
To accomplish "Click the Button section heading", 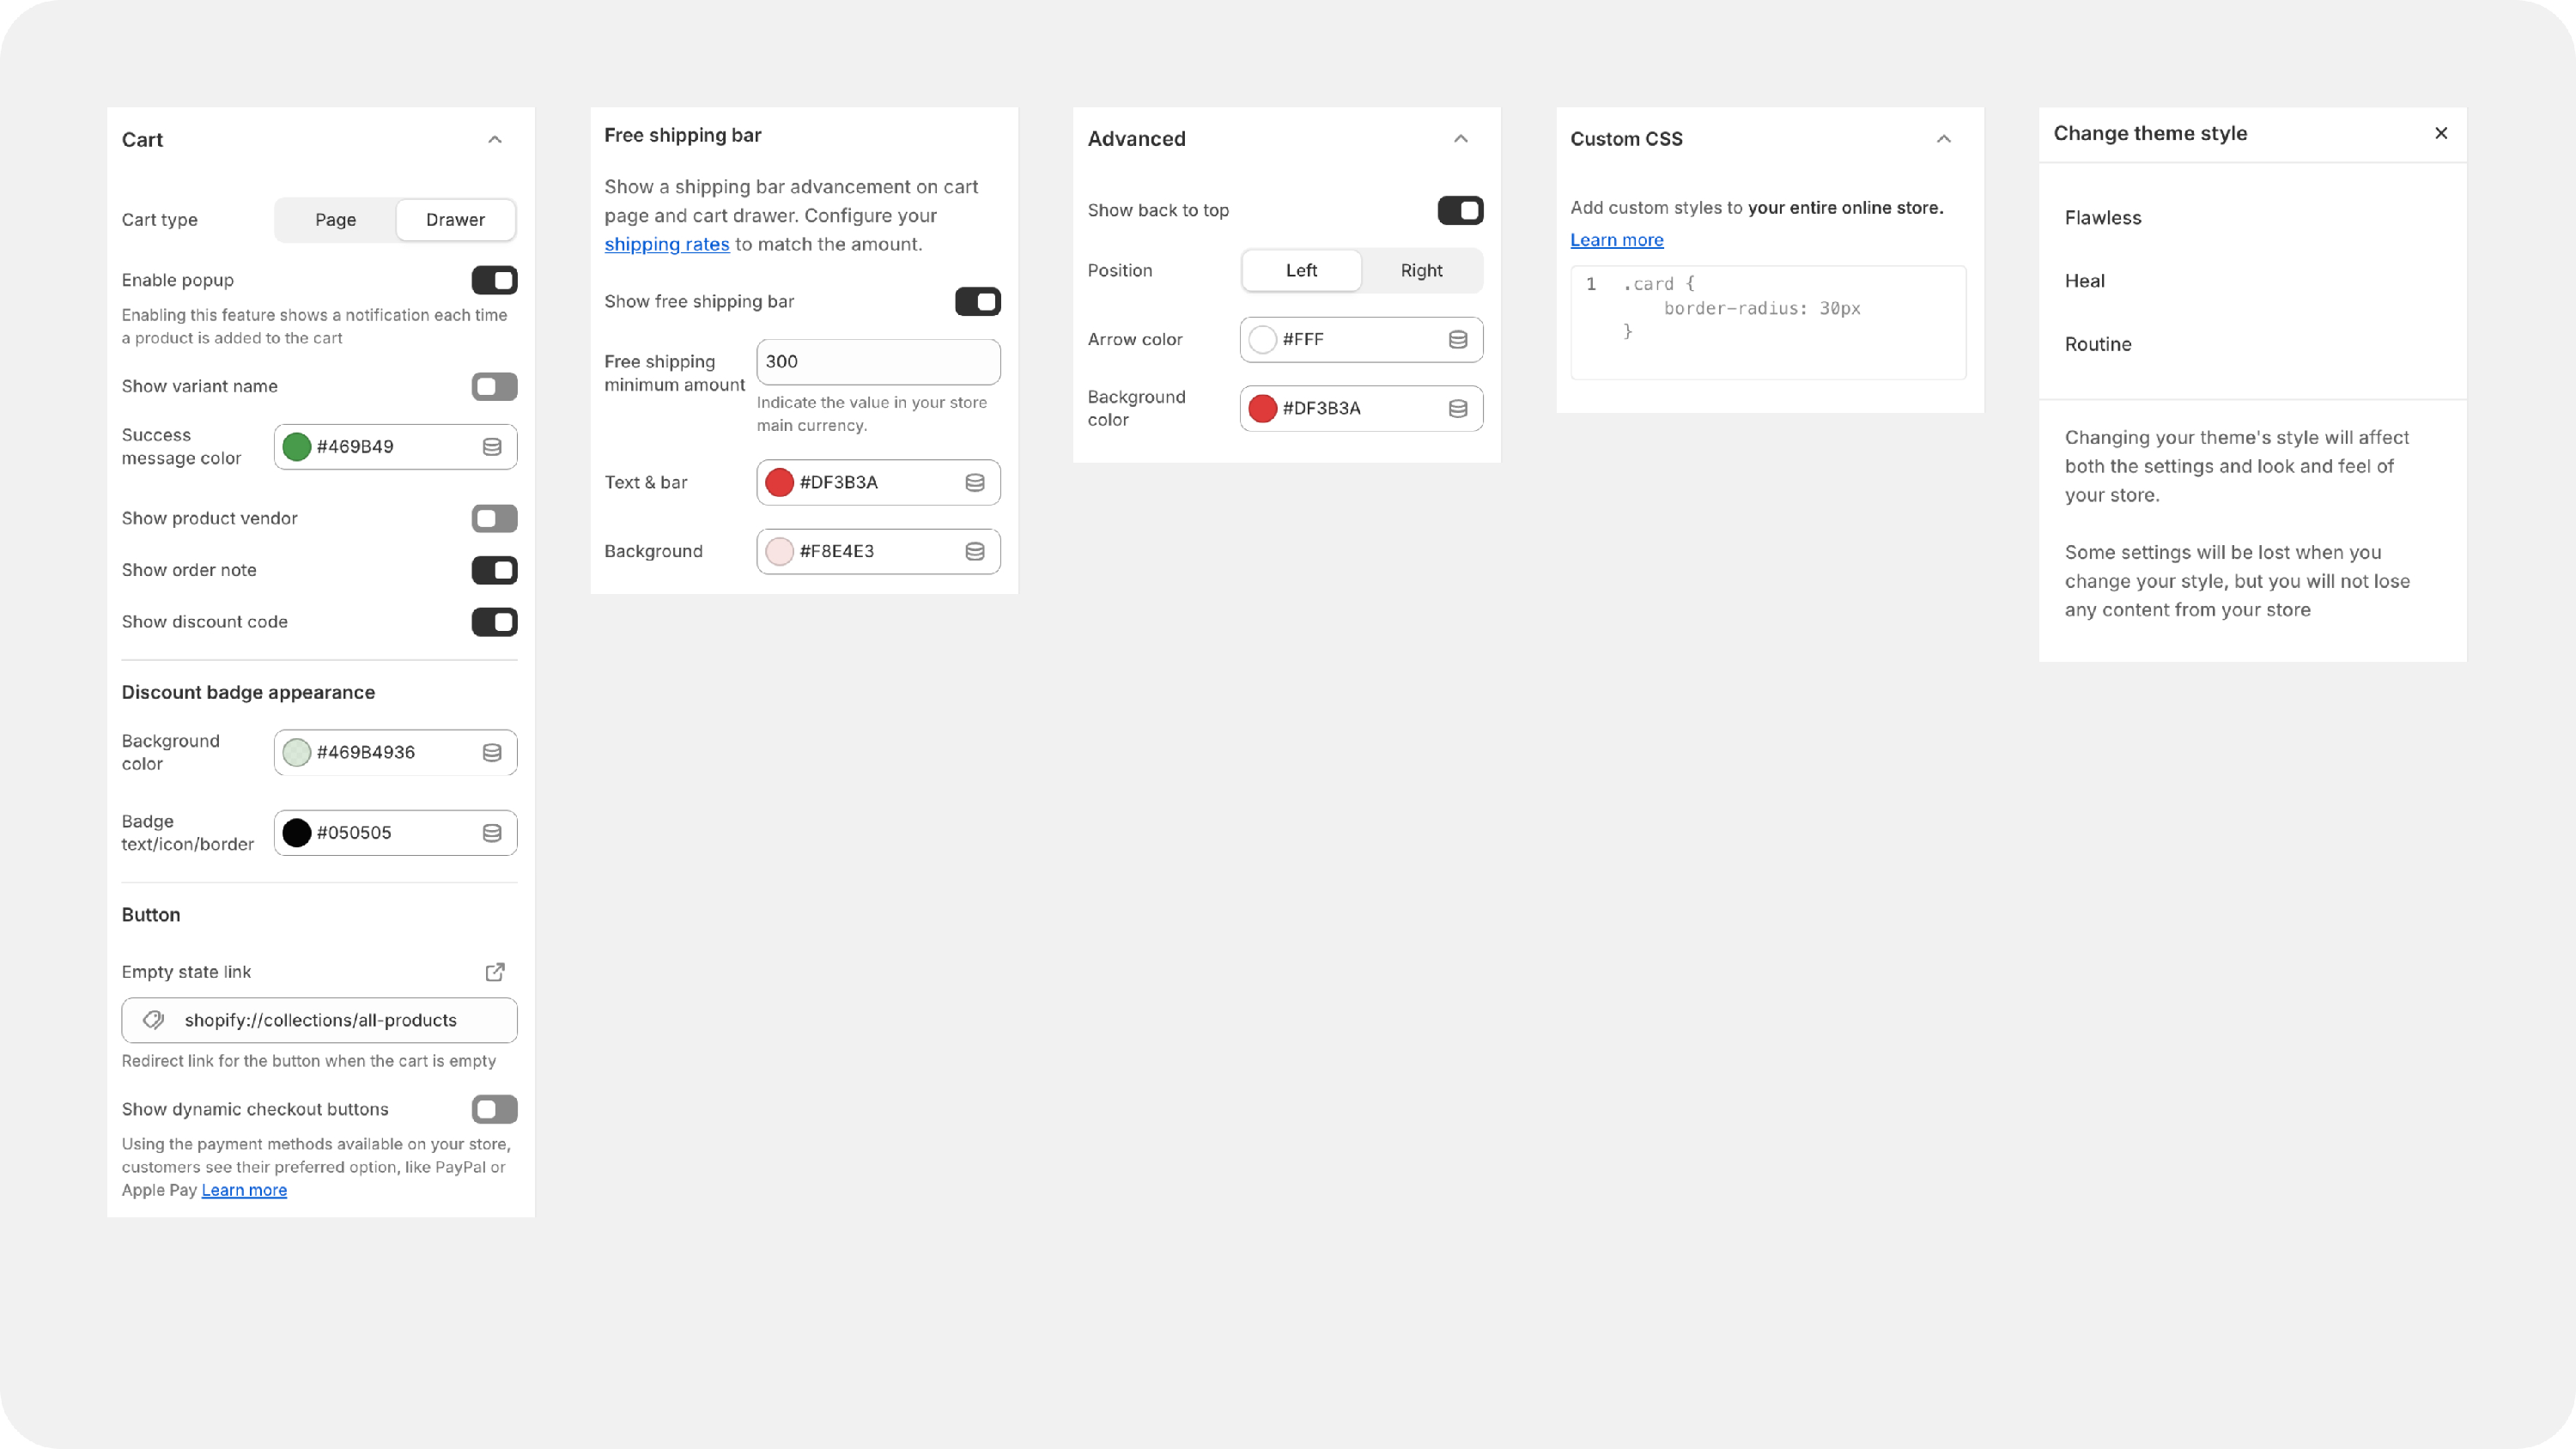I will (x=151, y=915).
